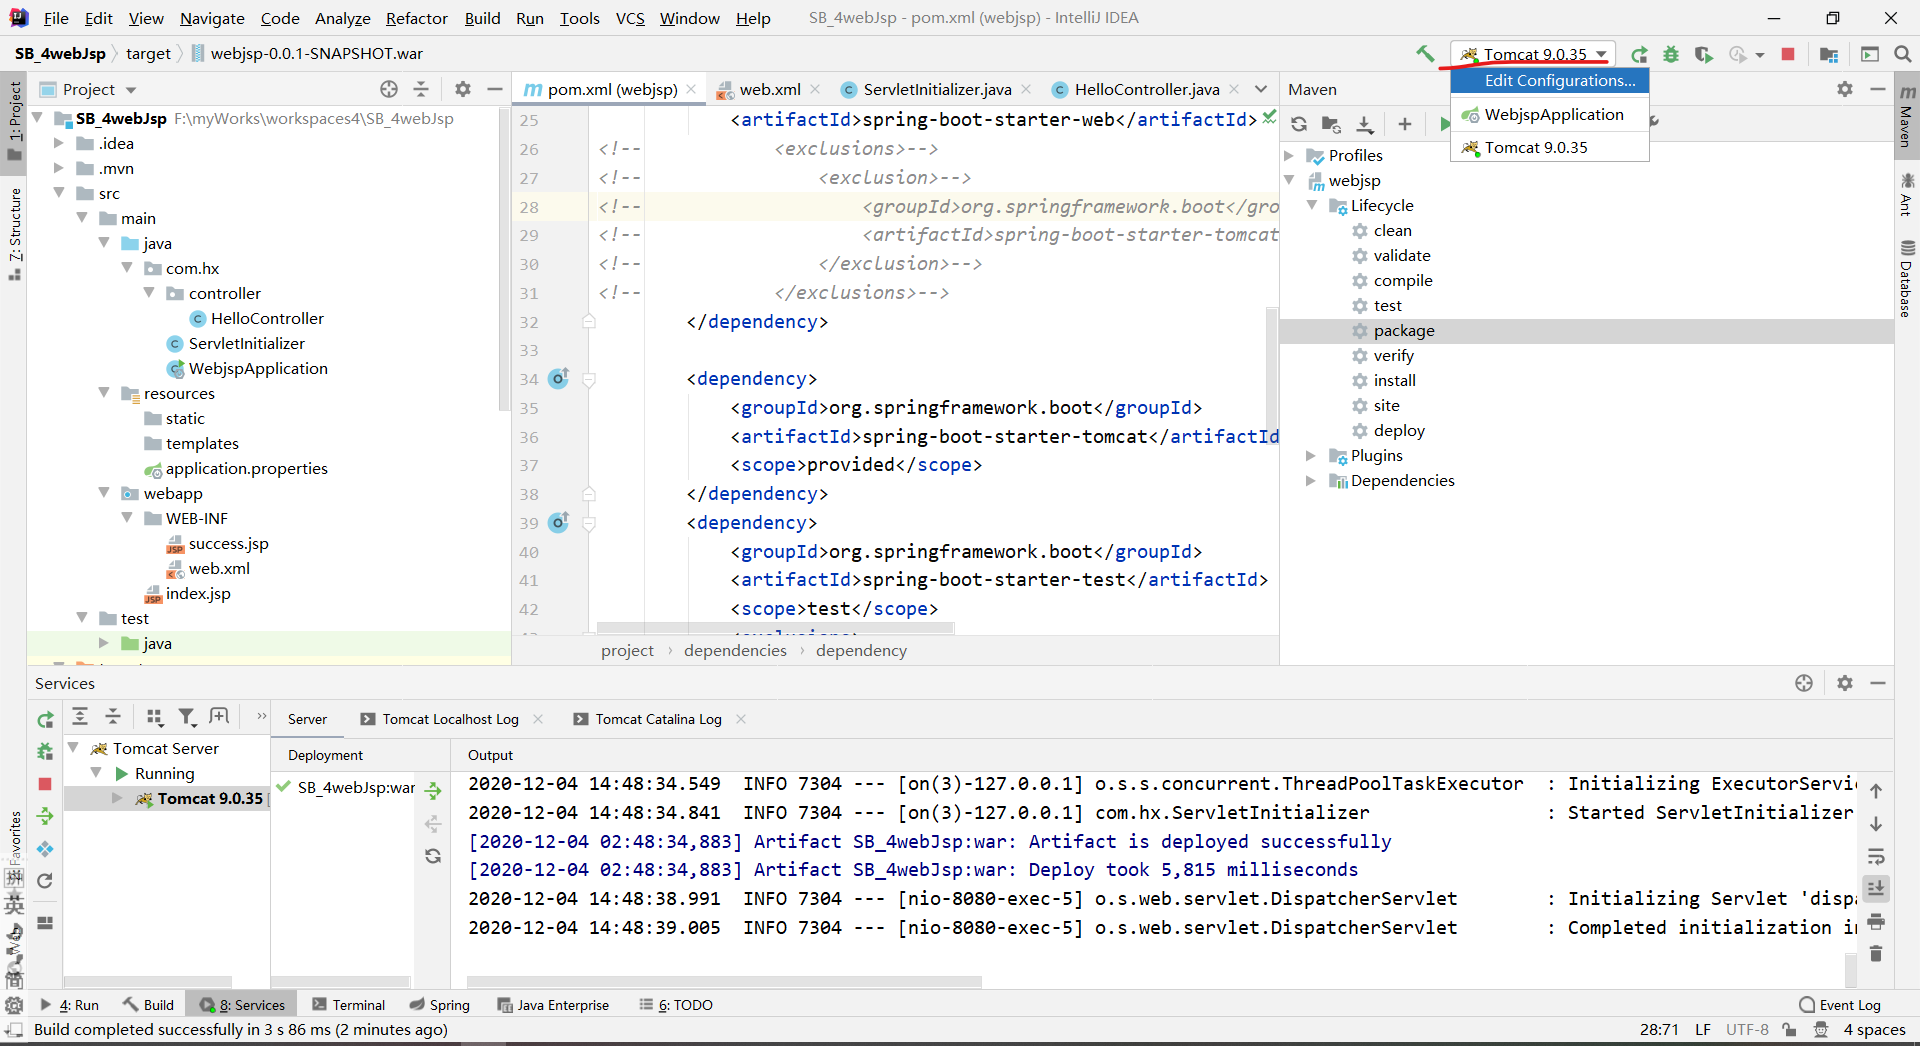Screen dimensions: 1920x1046
Task: Click the refresh deployment icon
Action: pyautogui.click(x=433, y=856)
